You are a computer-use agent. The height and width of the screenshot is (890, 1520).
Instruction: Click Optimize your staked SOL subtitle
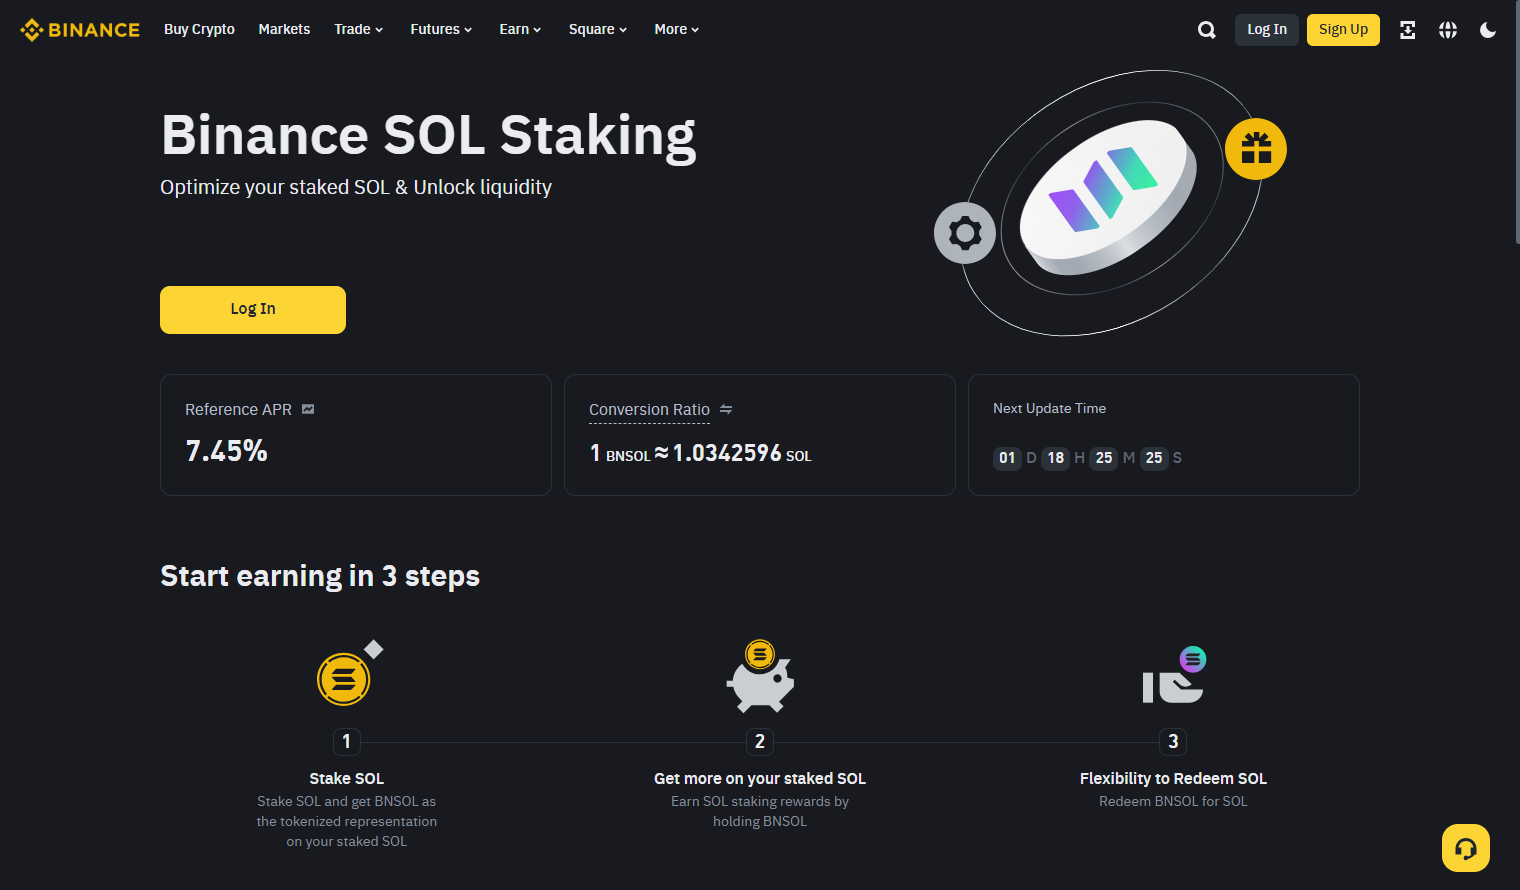coord(356,187)
